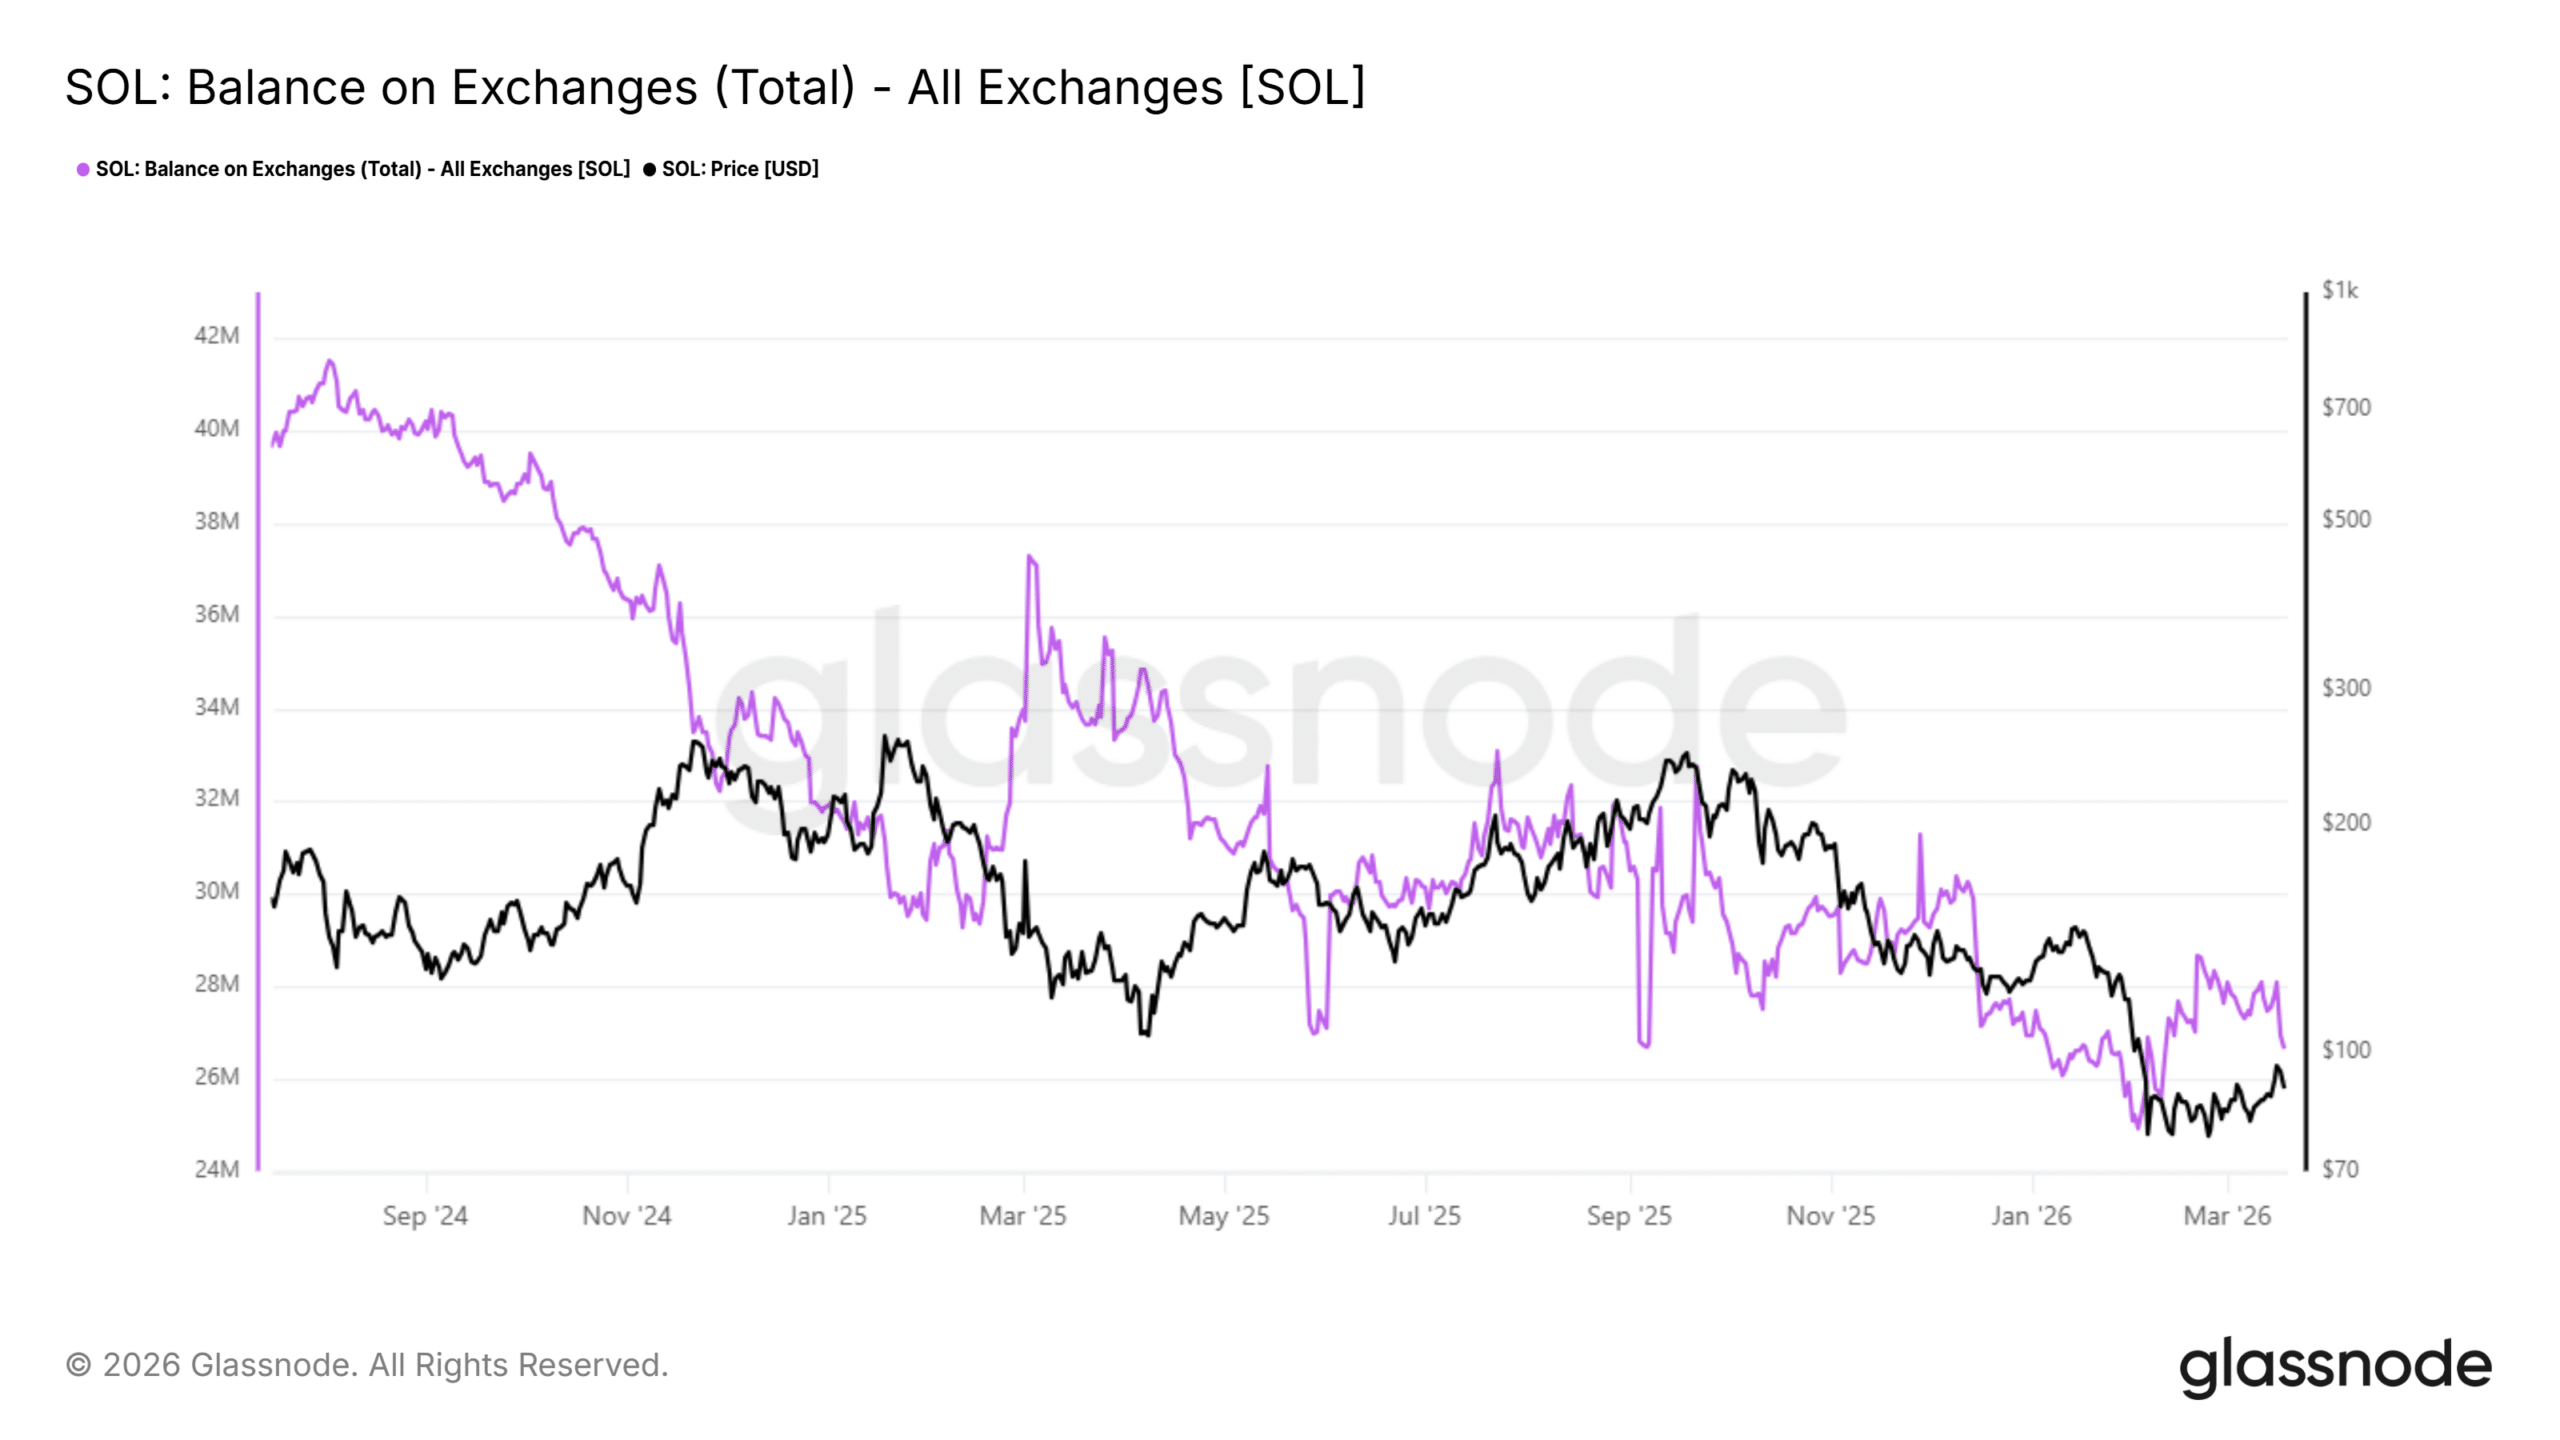Click the purple legend dot for exchange balance

(x=83, y=170)
